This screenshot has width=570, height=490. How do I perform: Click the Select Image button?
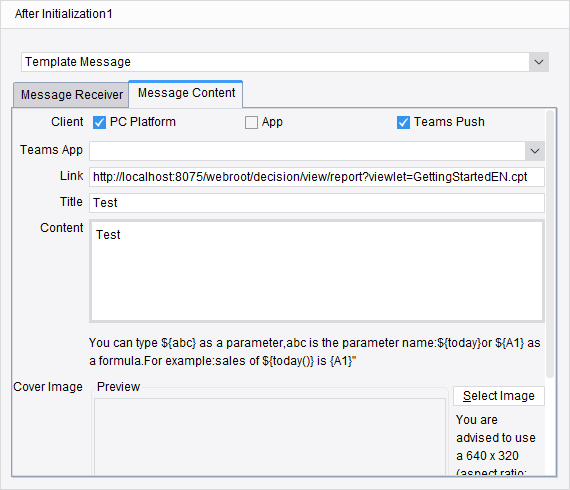pyautogui.click(x=499, y=396)
